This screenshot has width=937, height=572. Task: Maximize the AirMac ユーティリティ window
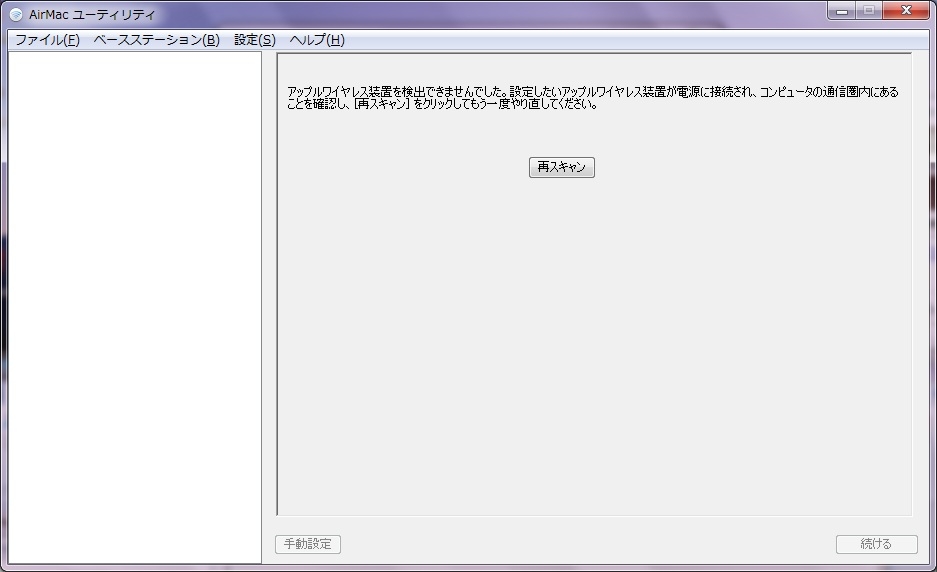[869, 10]
